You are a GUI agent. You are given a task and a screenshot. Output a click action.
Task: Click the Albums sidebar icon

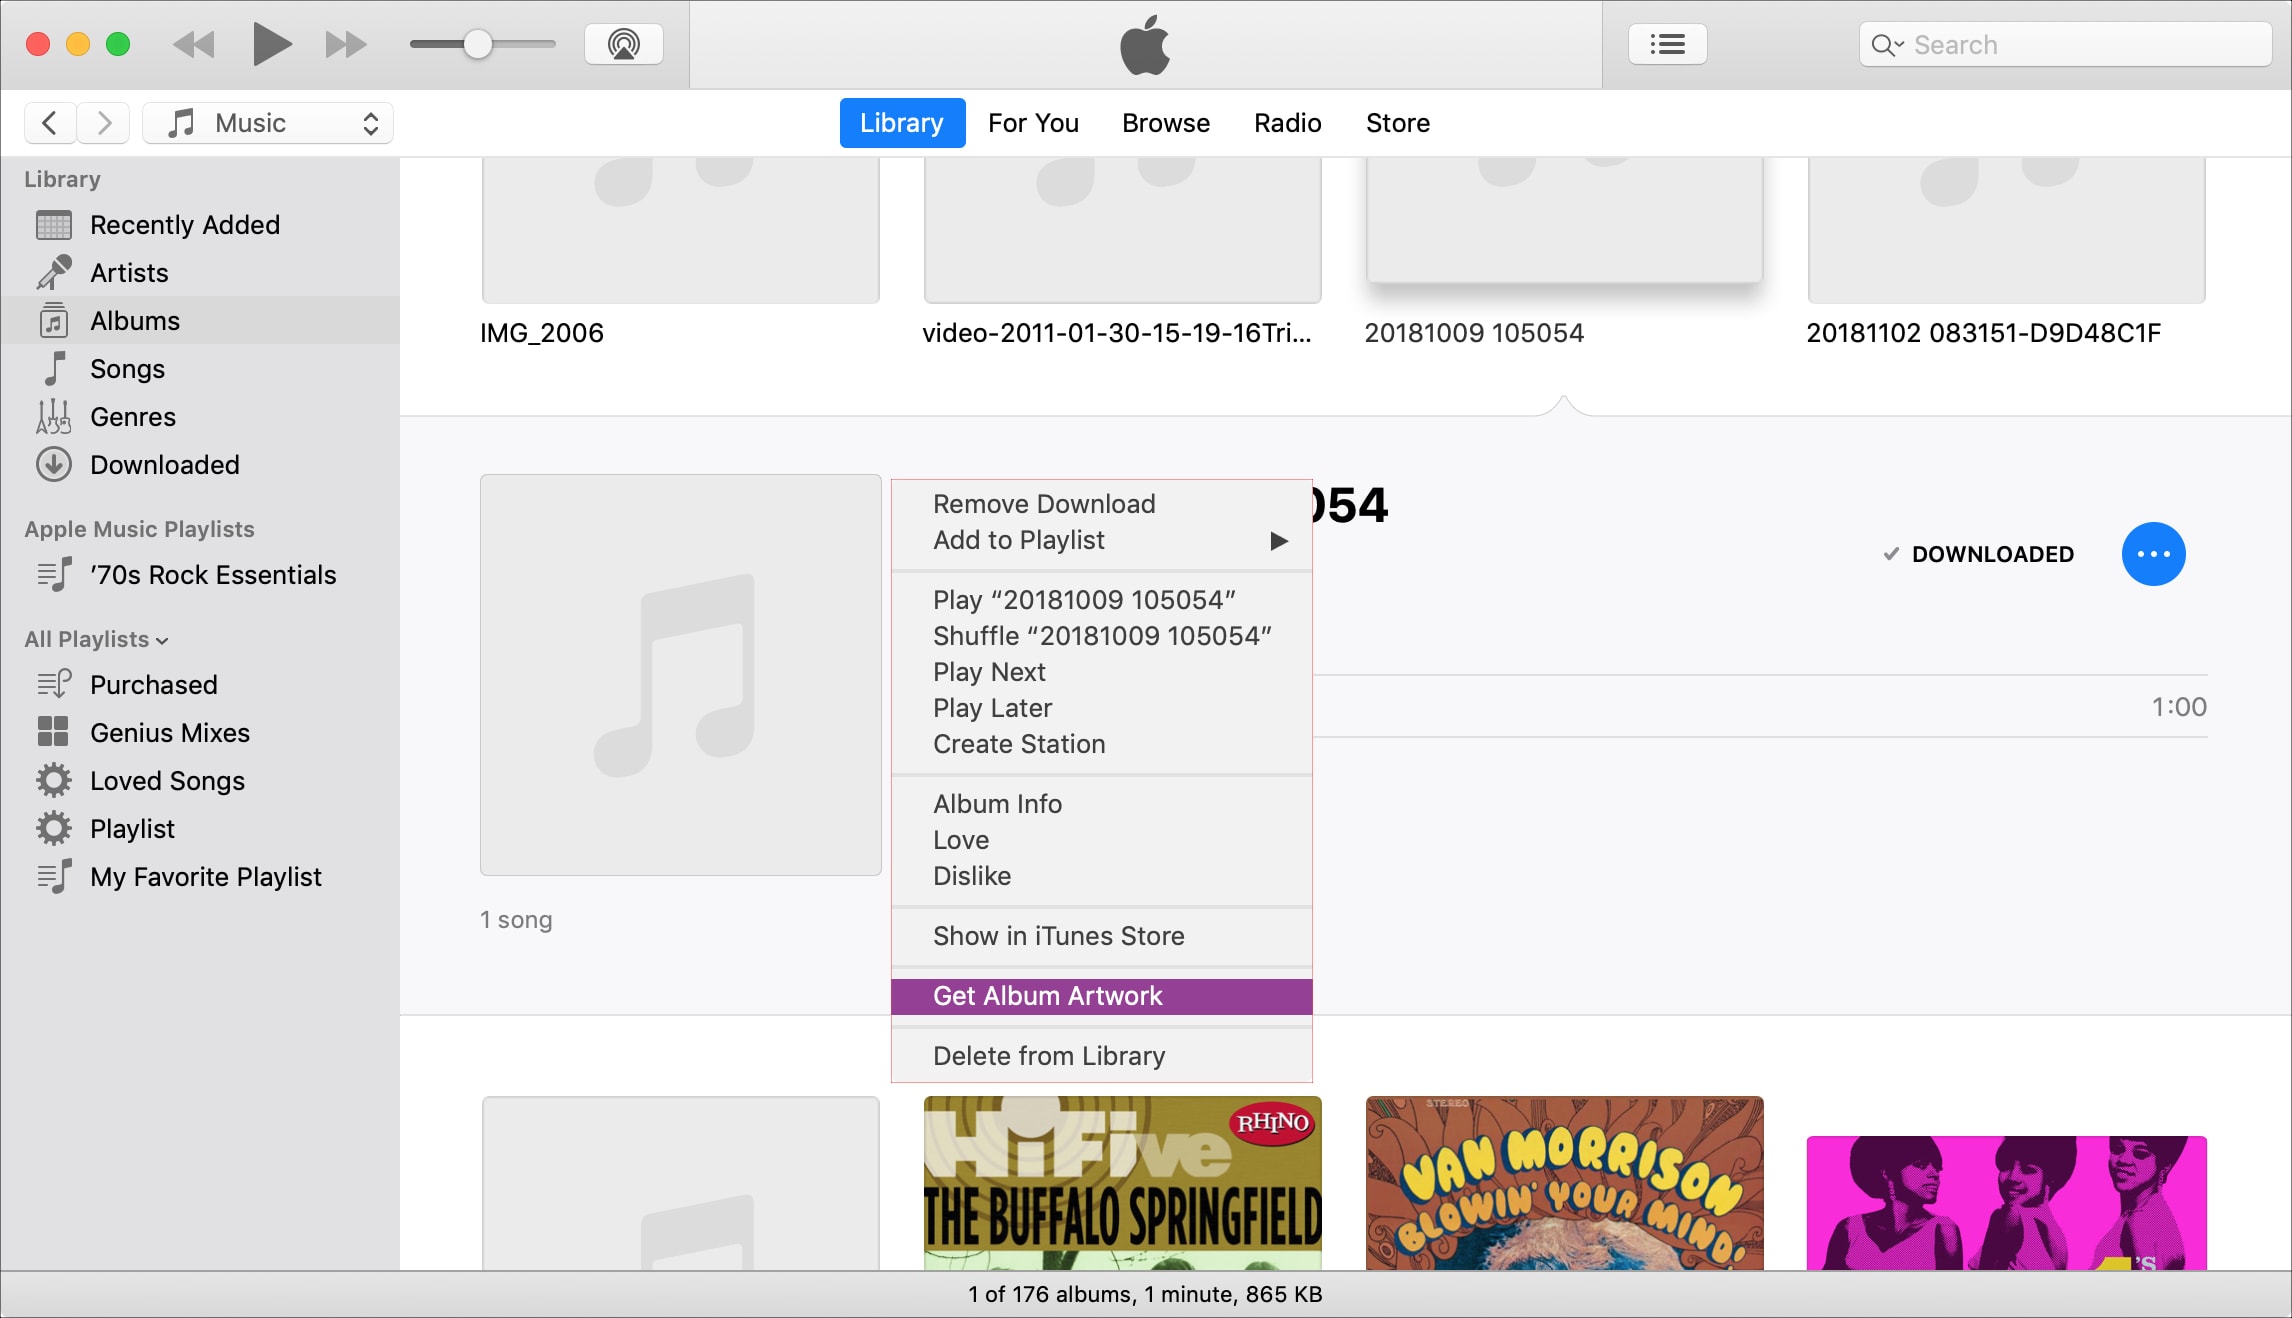point(54,320)
